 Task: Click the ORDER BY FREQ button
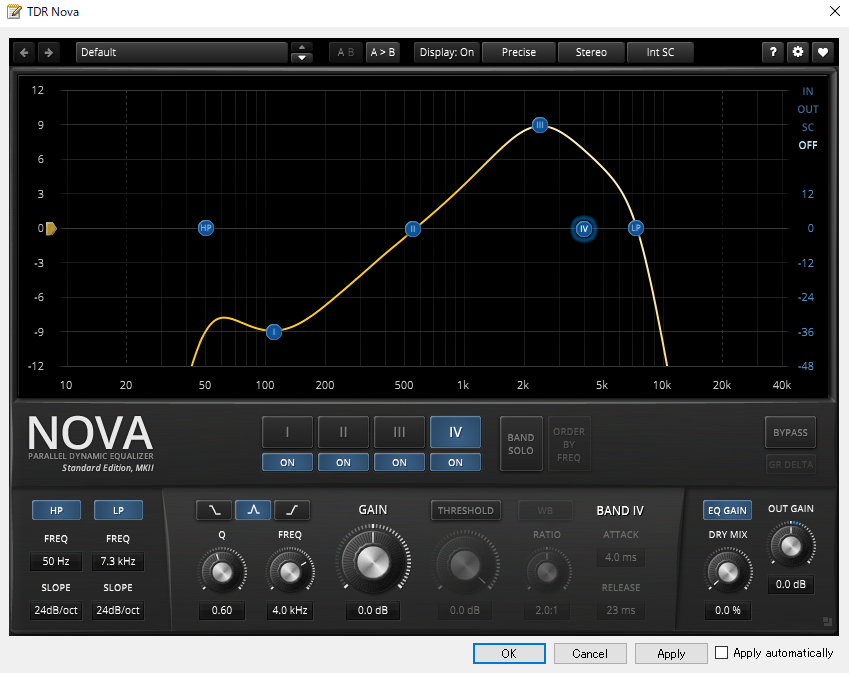pos(569,444)
